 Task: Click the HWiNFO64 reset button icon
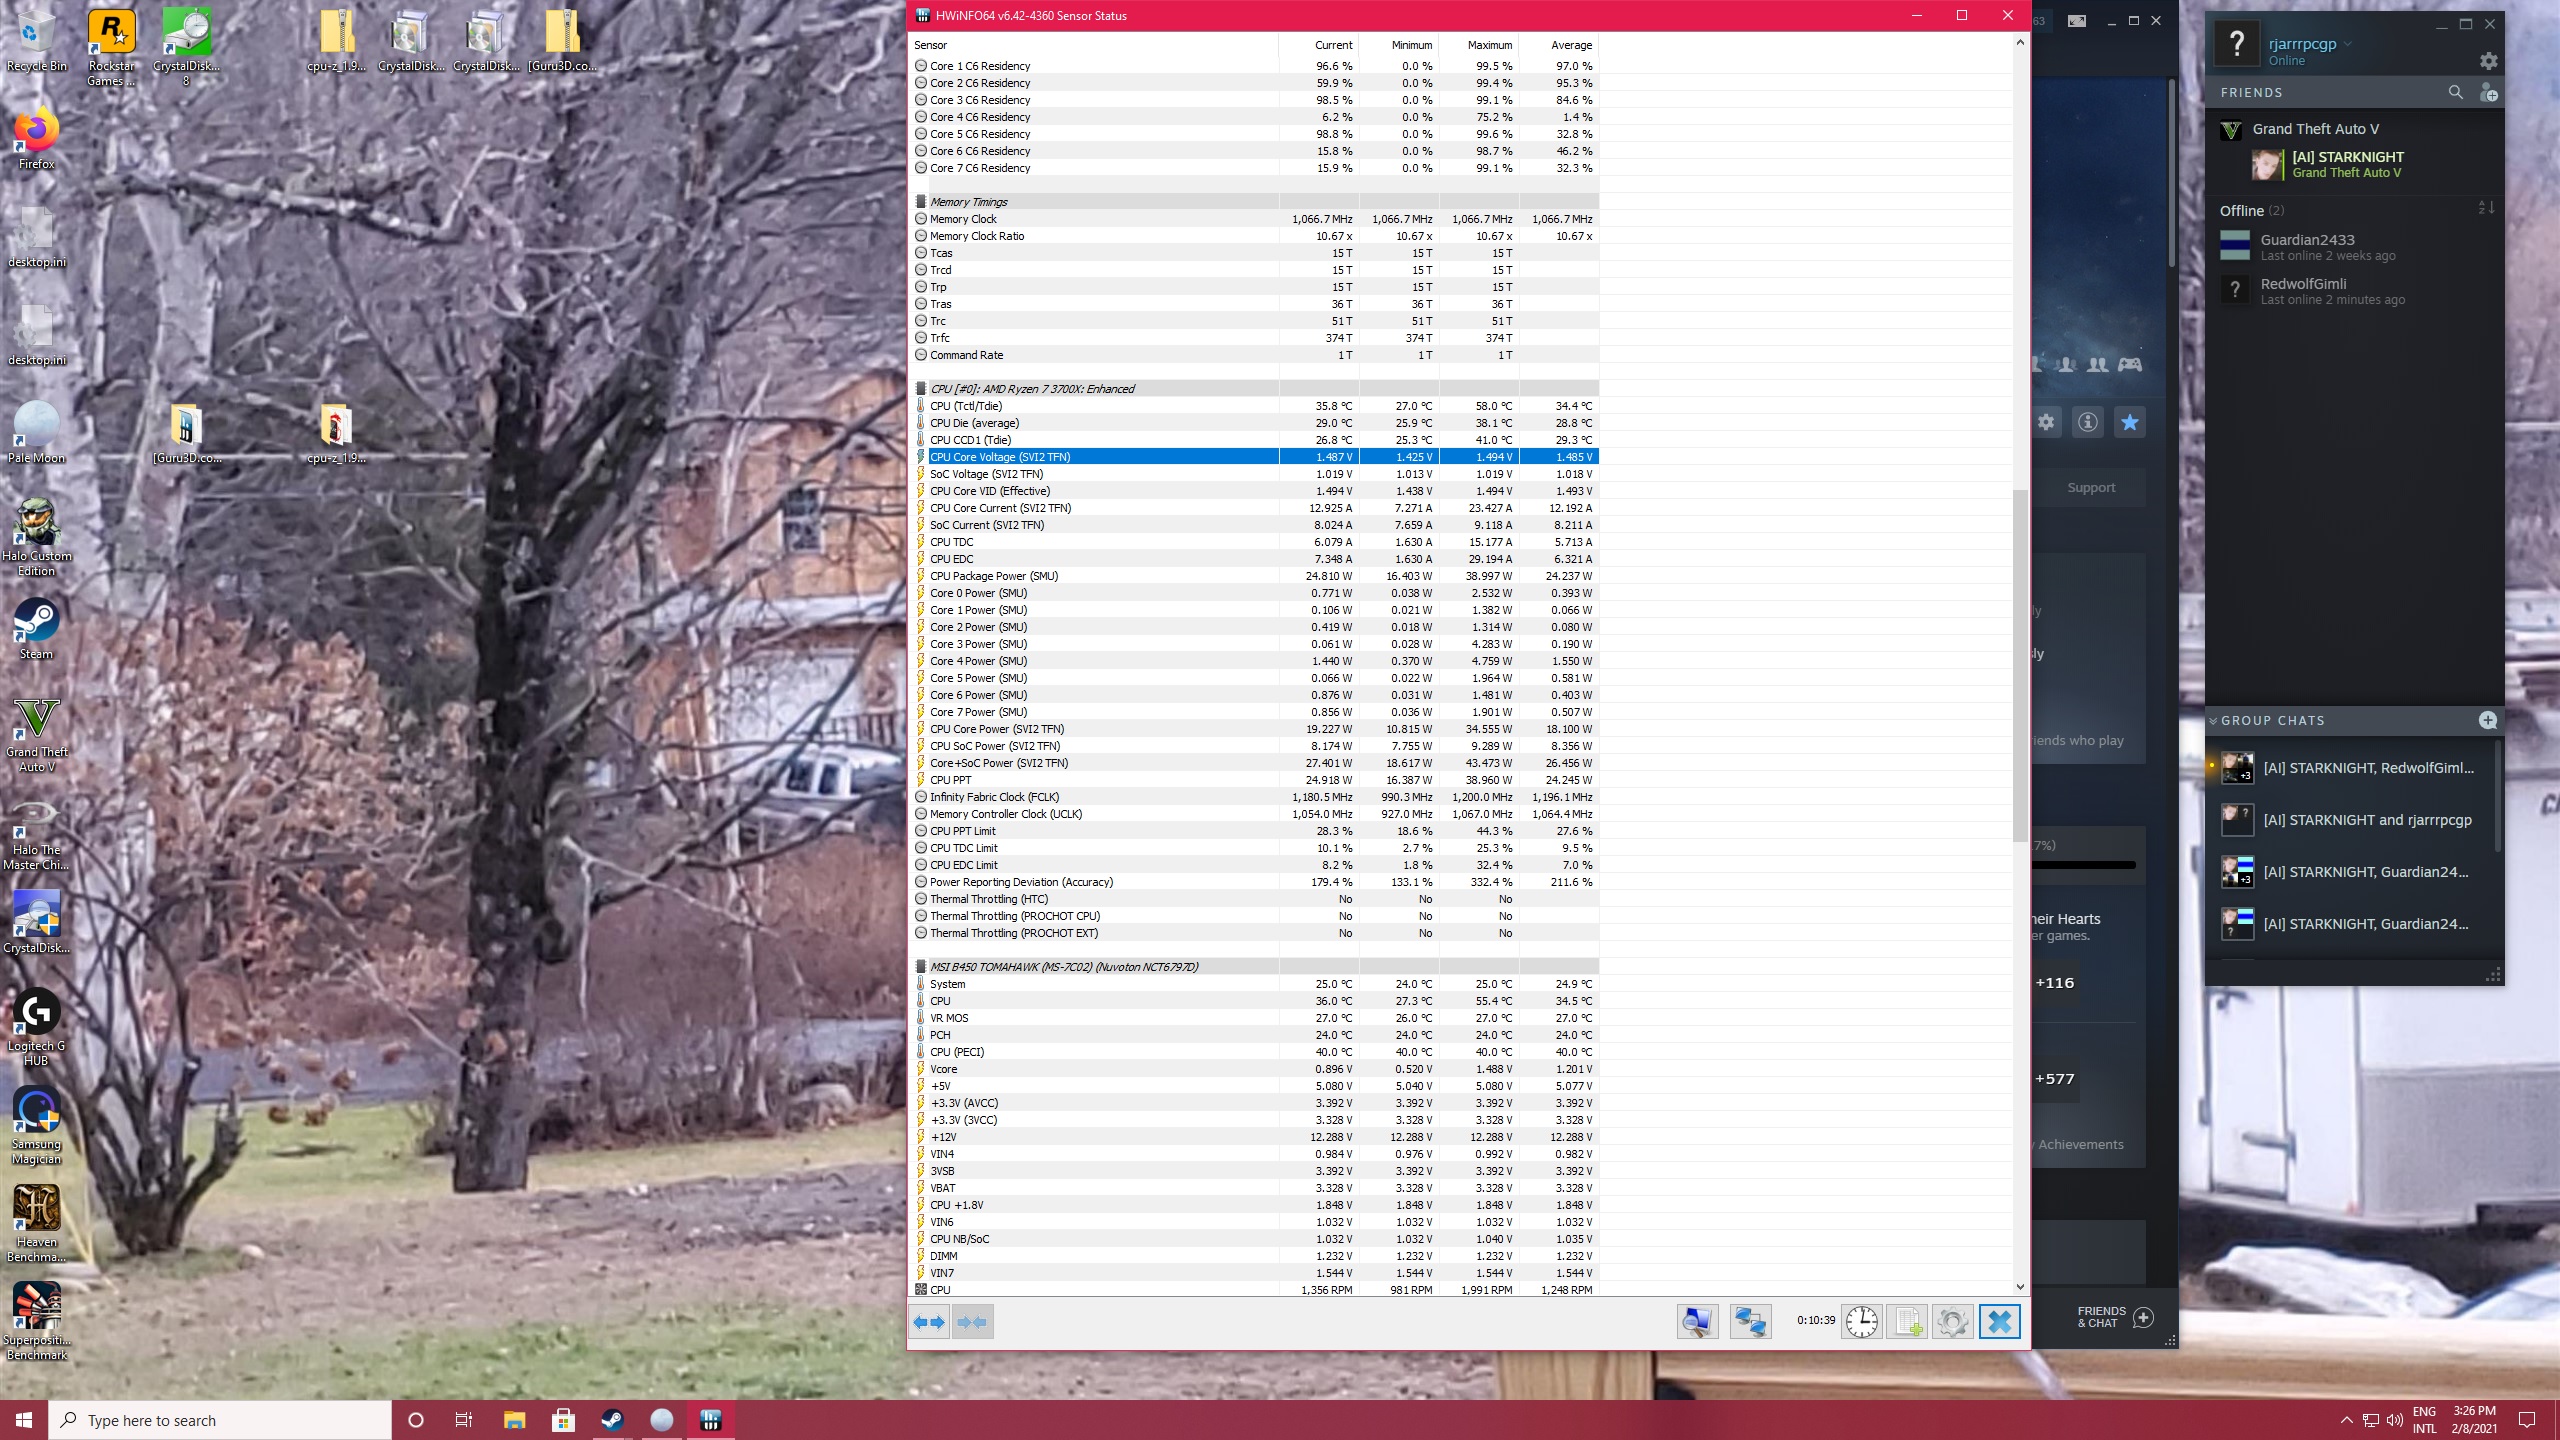pos(1862,1322)
